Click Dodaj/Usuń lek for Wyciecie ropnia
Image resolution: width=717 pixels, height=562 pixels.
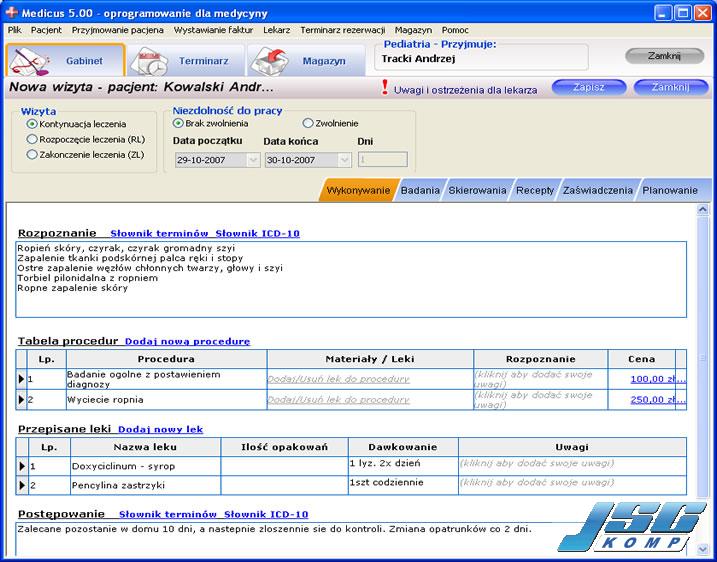(338, 400)
